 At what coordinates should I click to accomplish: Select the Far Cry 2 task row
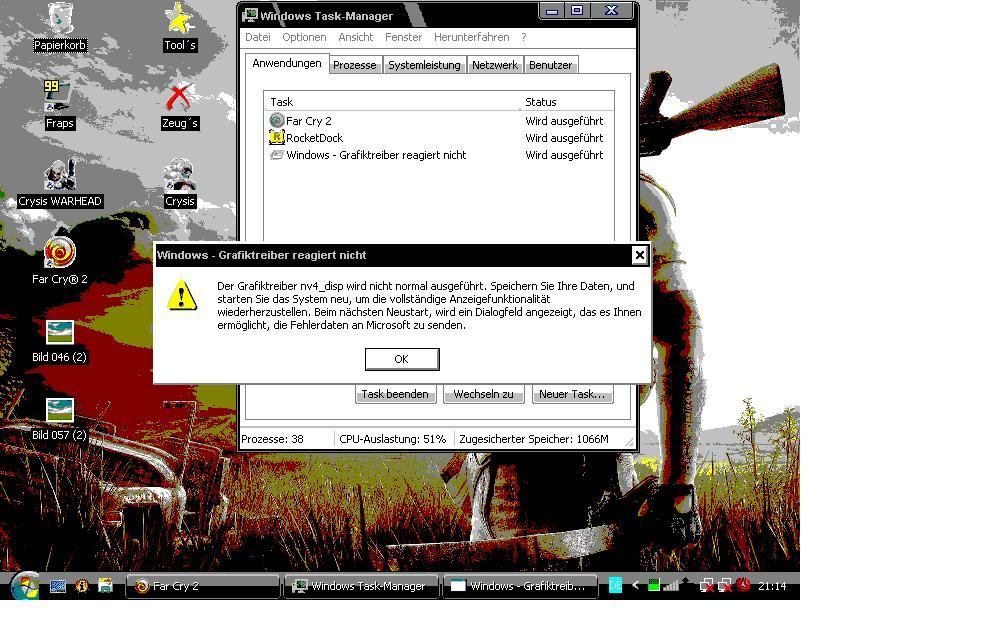tap(438, 121)
